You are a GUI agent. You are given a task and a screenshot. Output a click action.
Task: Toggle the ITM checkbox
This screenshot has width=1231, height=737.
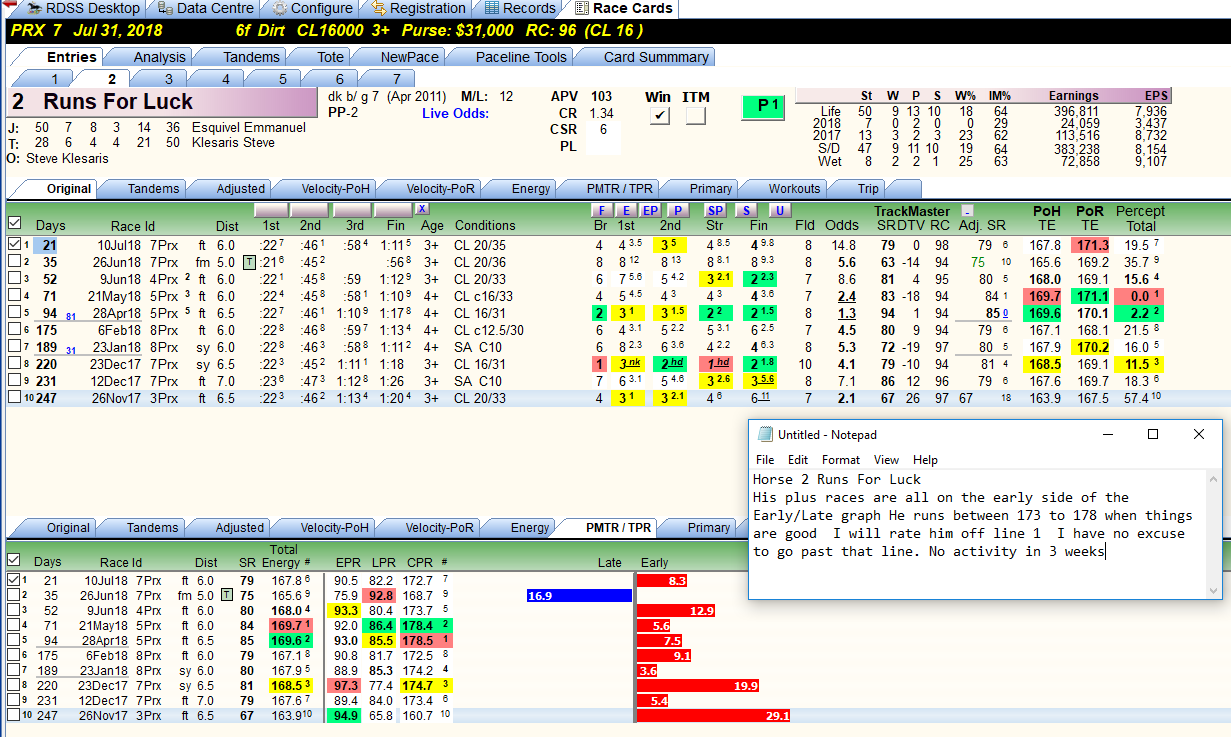(695, 116)
